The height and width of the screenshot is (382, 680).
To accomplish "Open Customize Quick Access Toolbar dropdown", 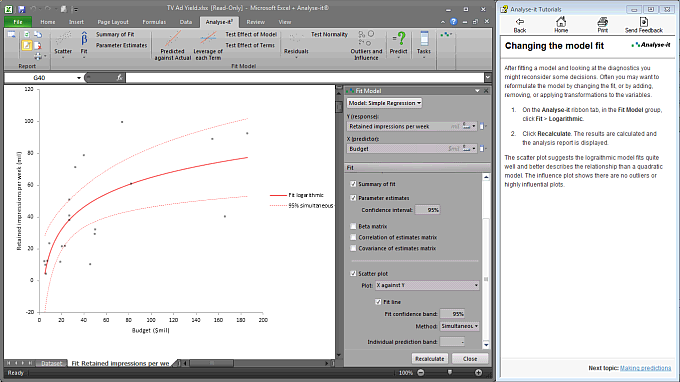I will 75,9.
